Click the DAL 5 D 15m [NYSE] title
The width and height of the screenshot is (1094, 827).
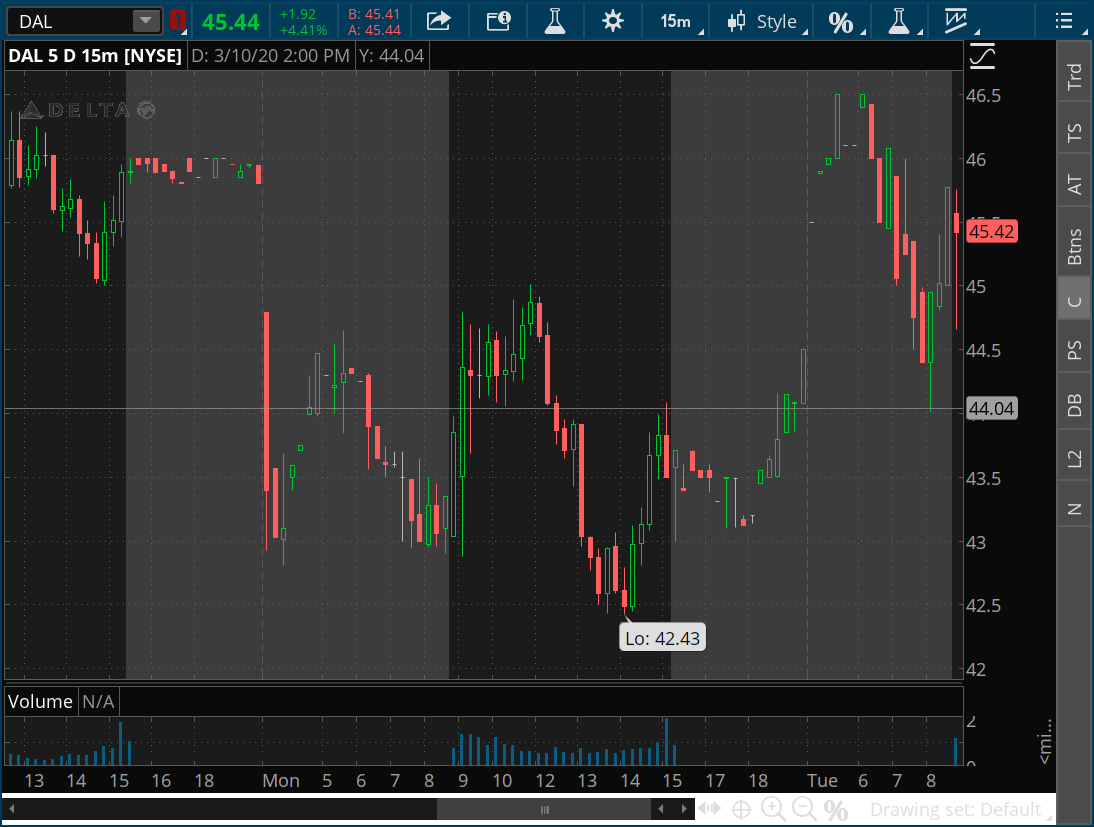(95, 56)
